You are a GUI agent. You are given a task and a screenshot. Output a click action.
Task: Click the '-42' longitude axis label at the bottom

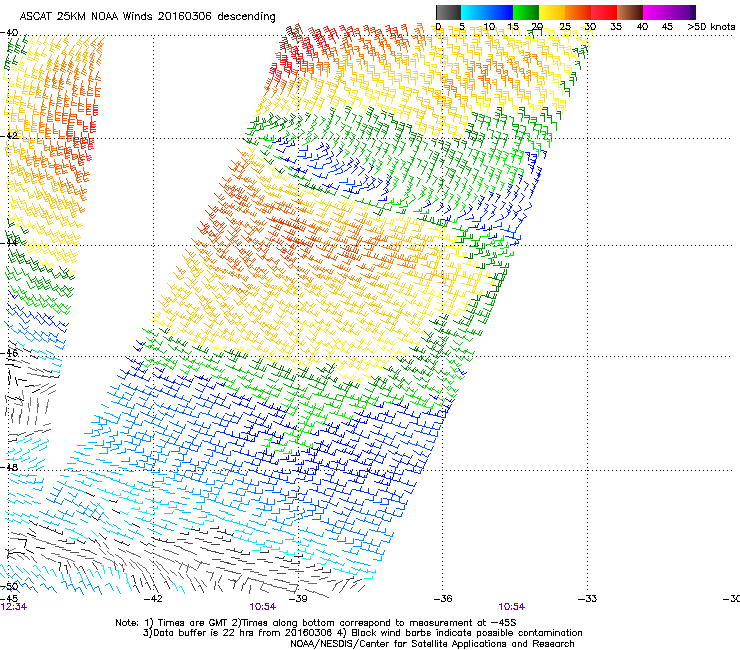[x=152, y=599]
